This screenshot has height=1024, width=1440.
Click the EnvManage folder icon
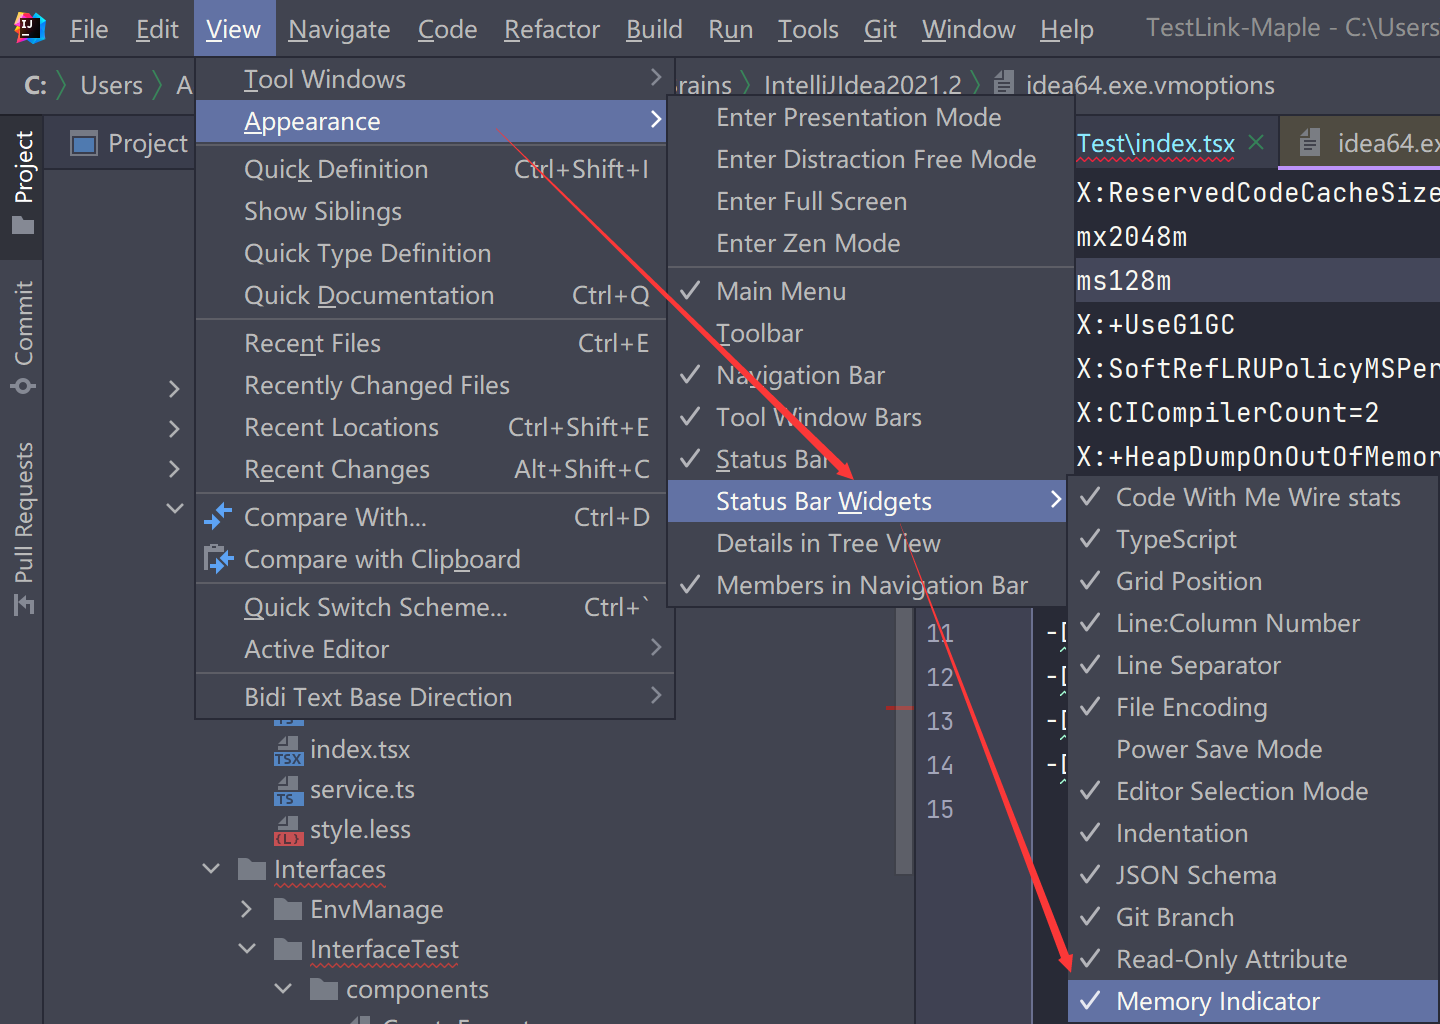coord(288,909)
